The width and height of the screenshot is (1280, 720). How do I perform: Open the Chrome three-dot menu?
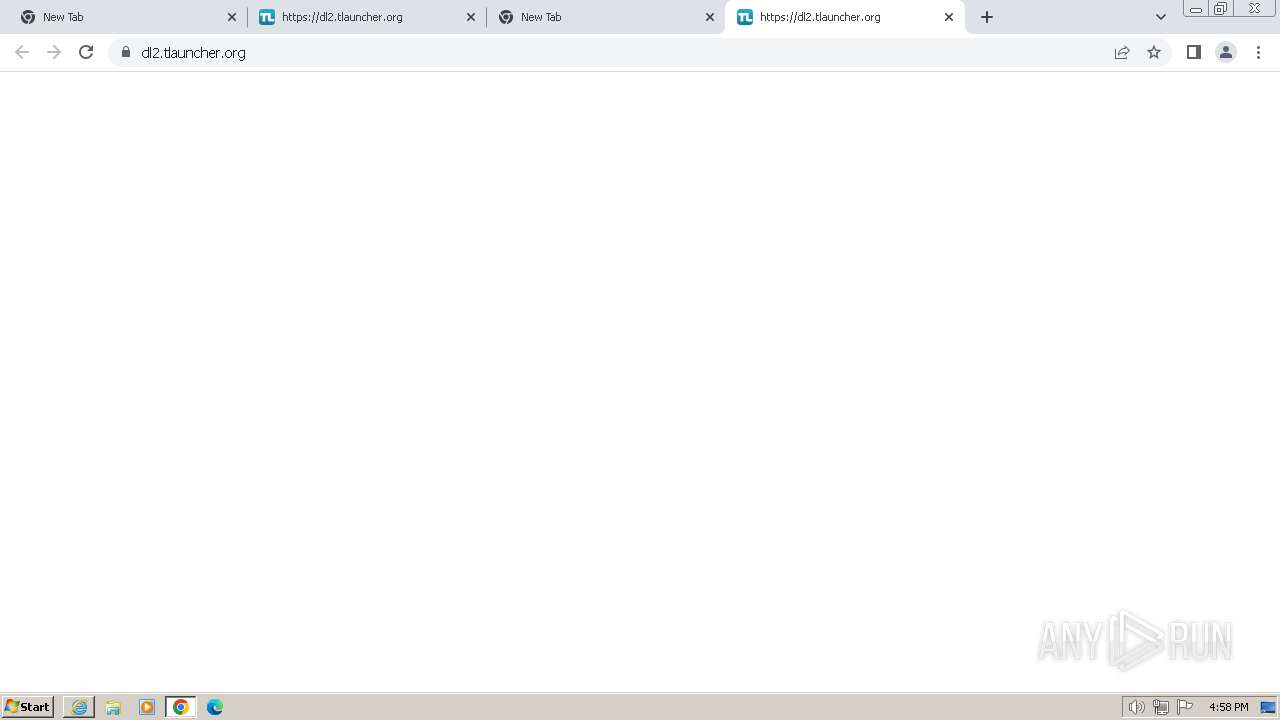[x=1258, y=52]
